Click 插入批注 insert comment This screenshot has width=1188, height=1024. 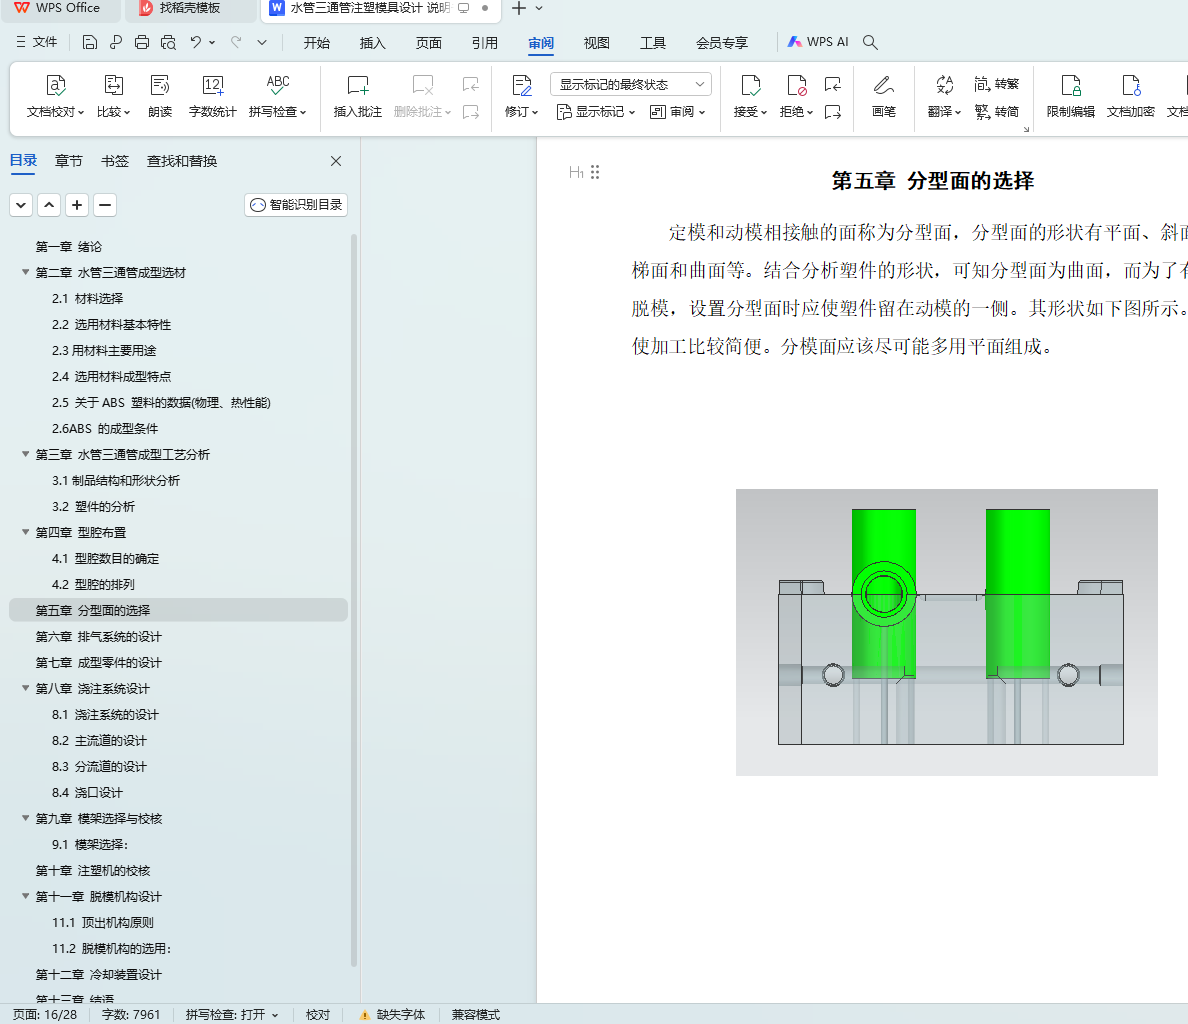358,97
